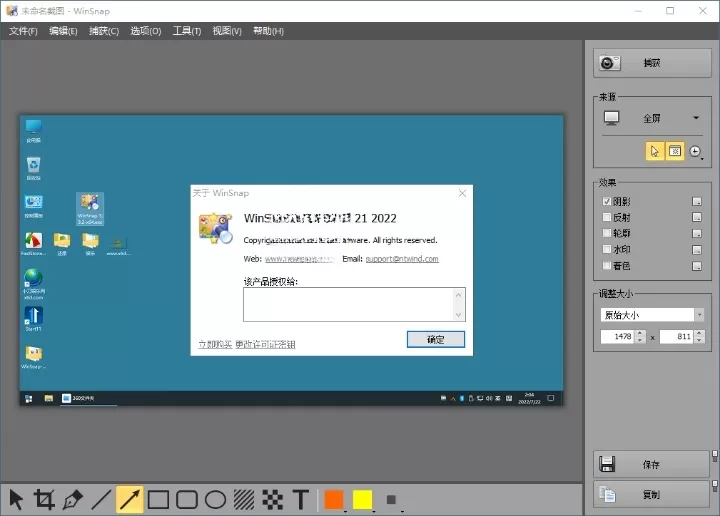Click the width field showing 1478
The height and width of the screenshot is (516, 720).
coord(618,337)
